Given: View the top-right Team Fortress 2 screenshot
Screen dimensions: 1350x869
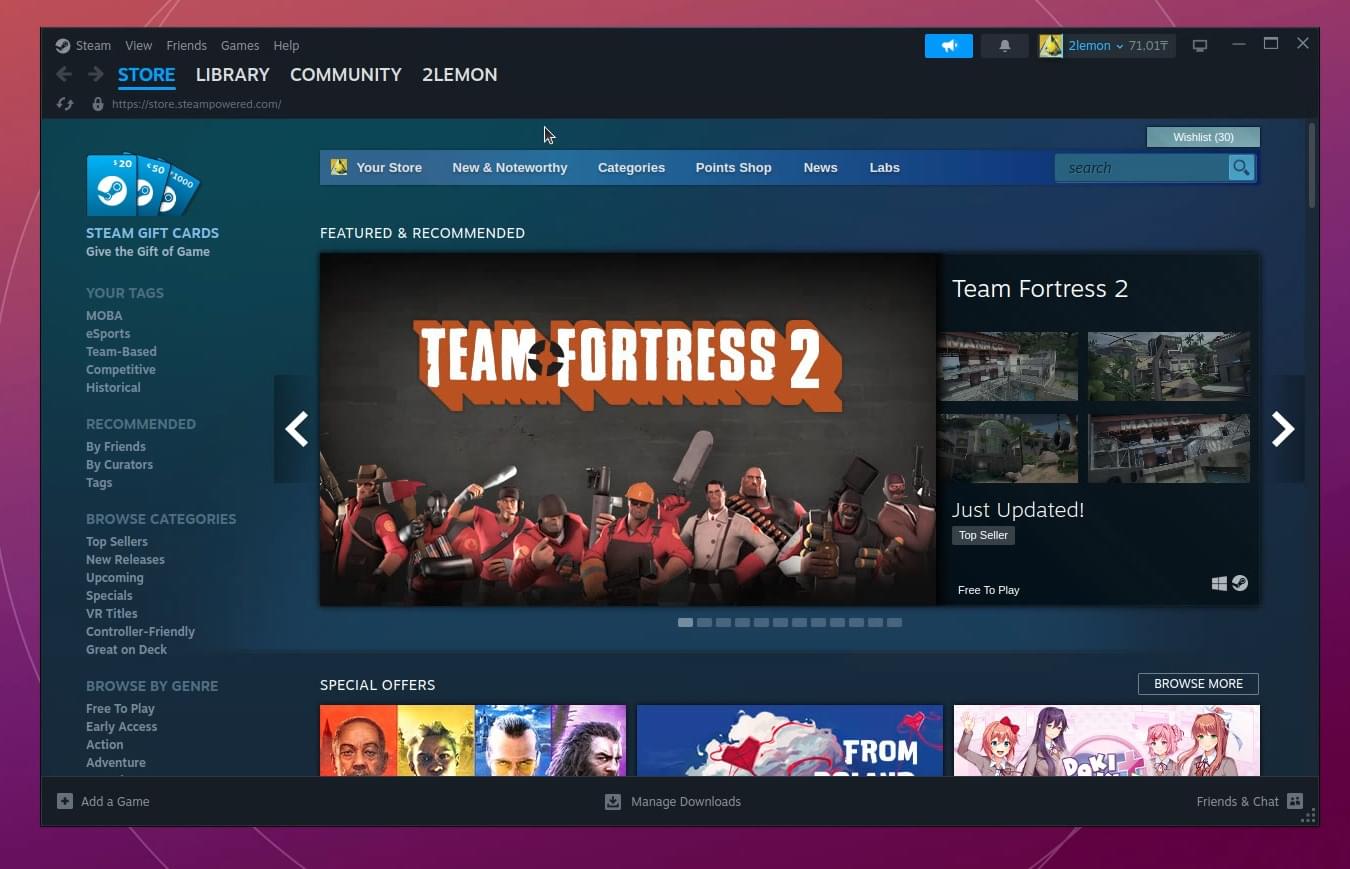Looking at the screenshot, I should [1169, 366].
